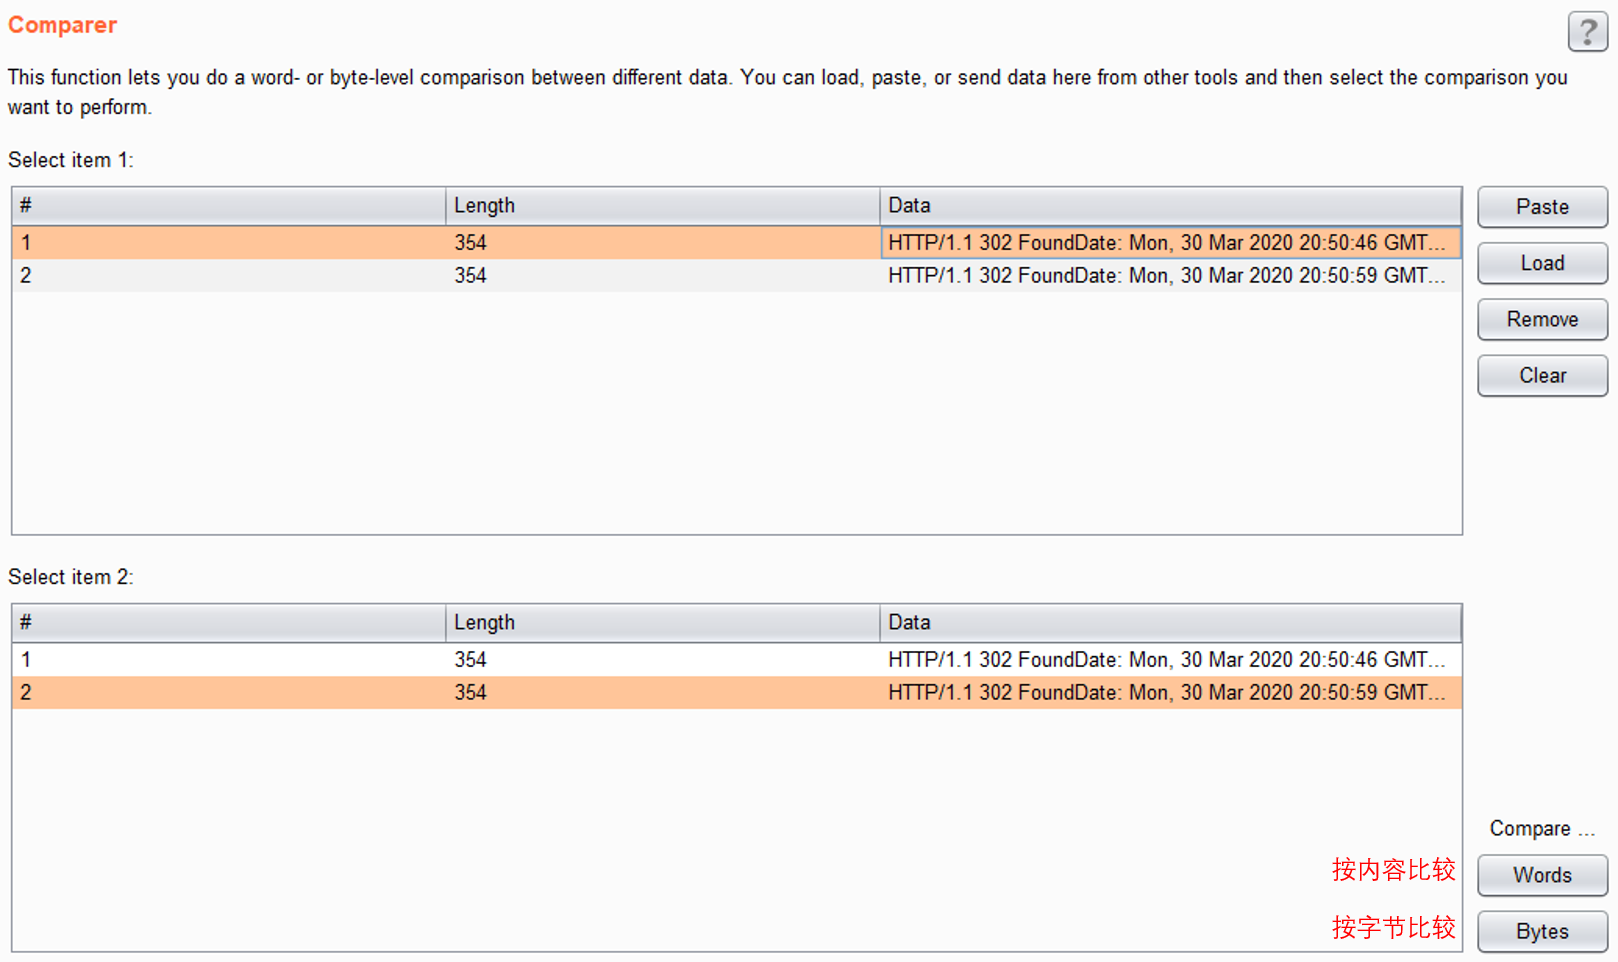Select row 2 in item 2 table
This screenshot has width=1618, height=962.
pos(228,693)
